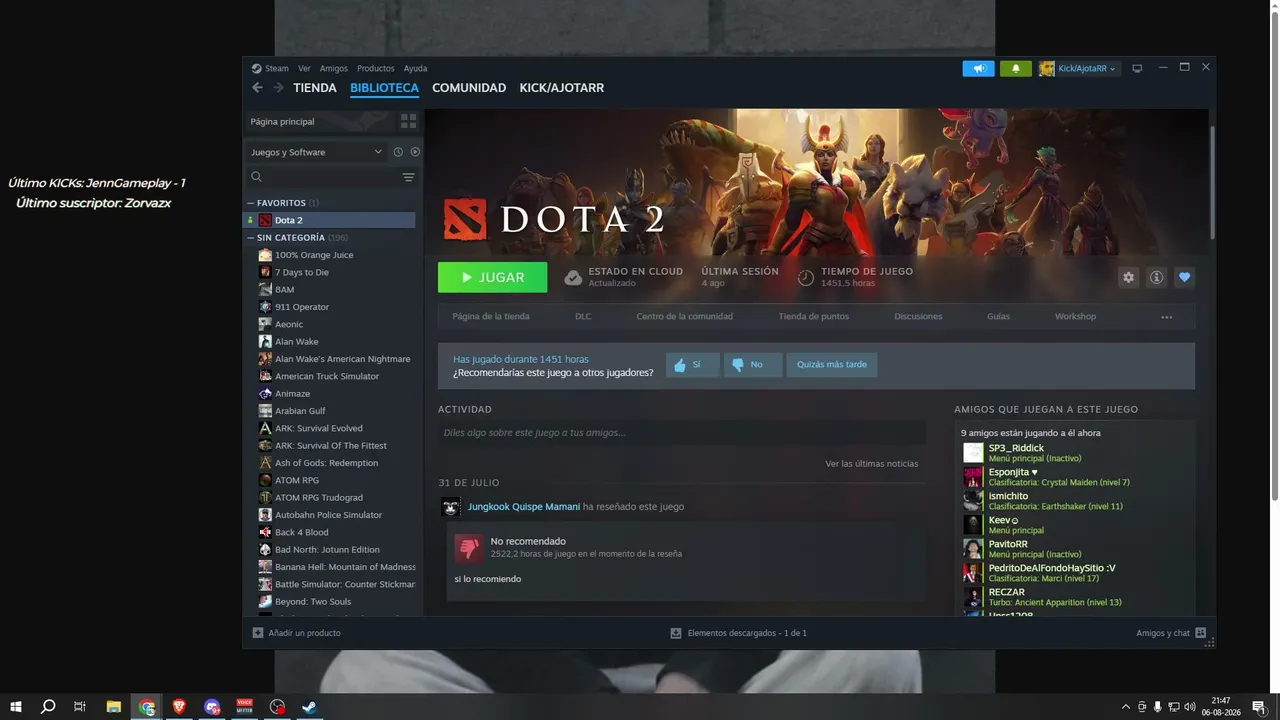The width and height of the screenshot is (1280, 720).
Task: Click Añadir un producto
Action: point(304,633)
